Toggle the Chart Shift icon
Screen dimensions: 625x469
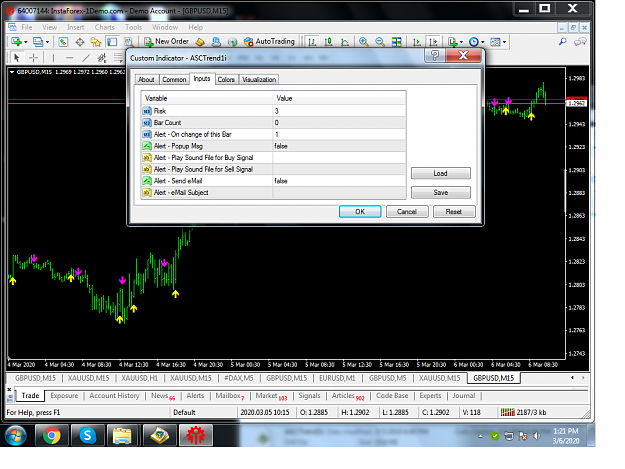click(433, 41)
